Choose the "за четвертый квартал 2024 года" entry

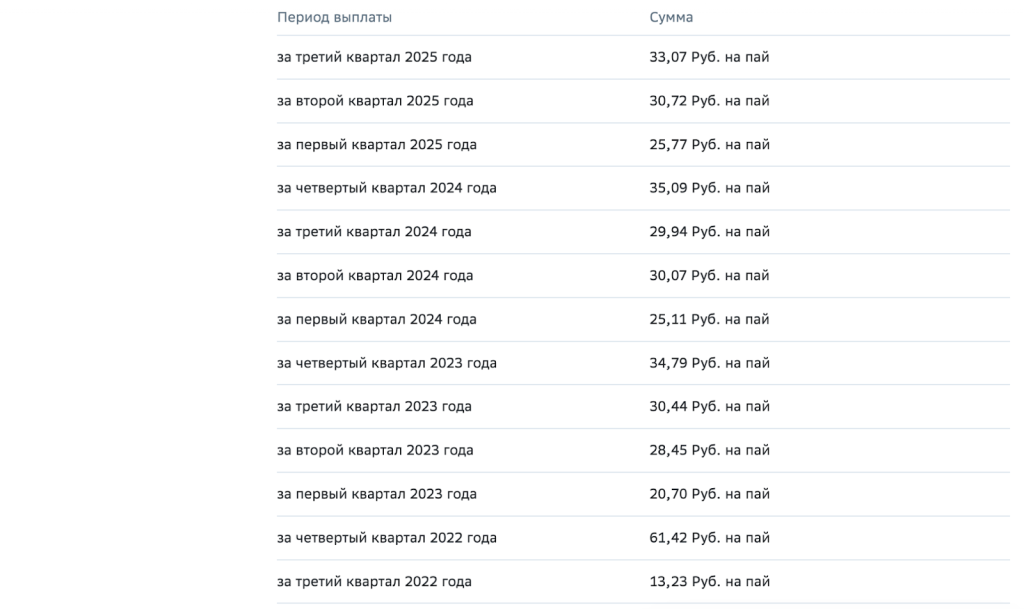tap(386, 188)
